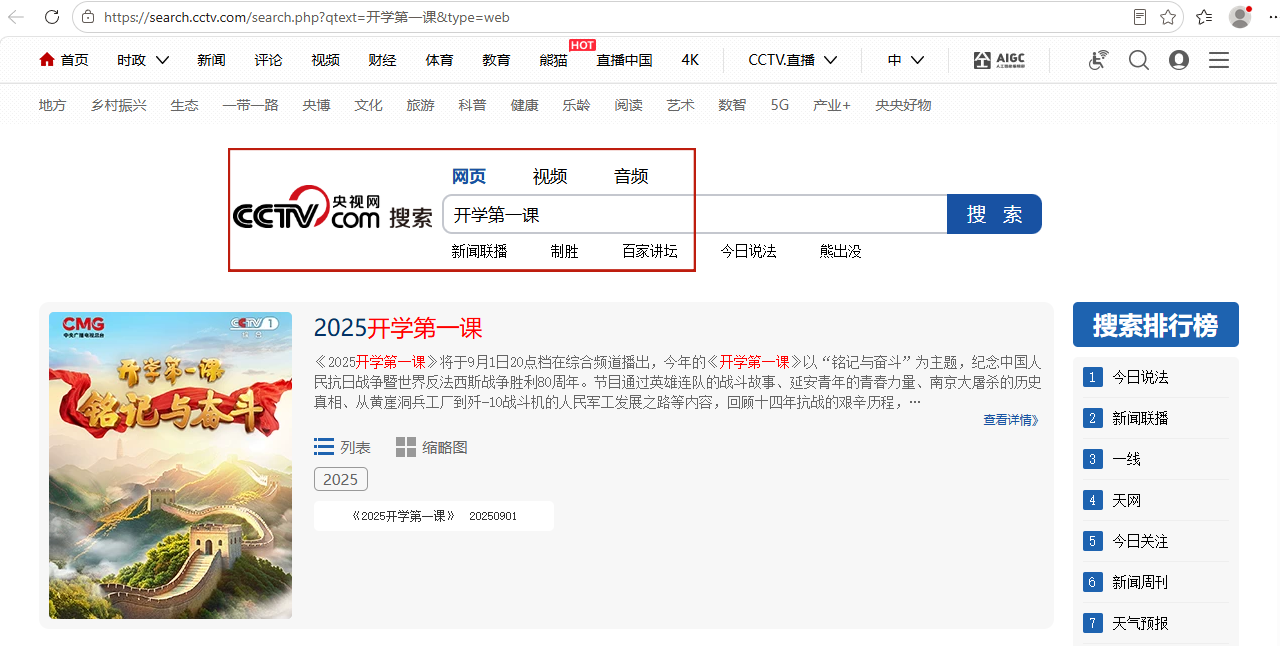Open the hamburger menu icon
The image size is (1280, 646).
[1219, 60]
